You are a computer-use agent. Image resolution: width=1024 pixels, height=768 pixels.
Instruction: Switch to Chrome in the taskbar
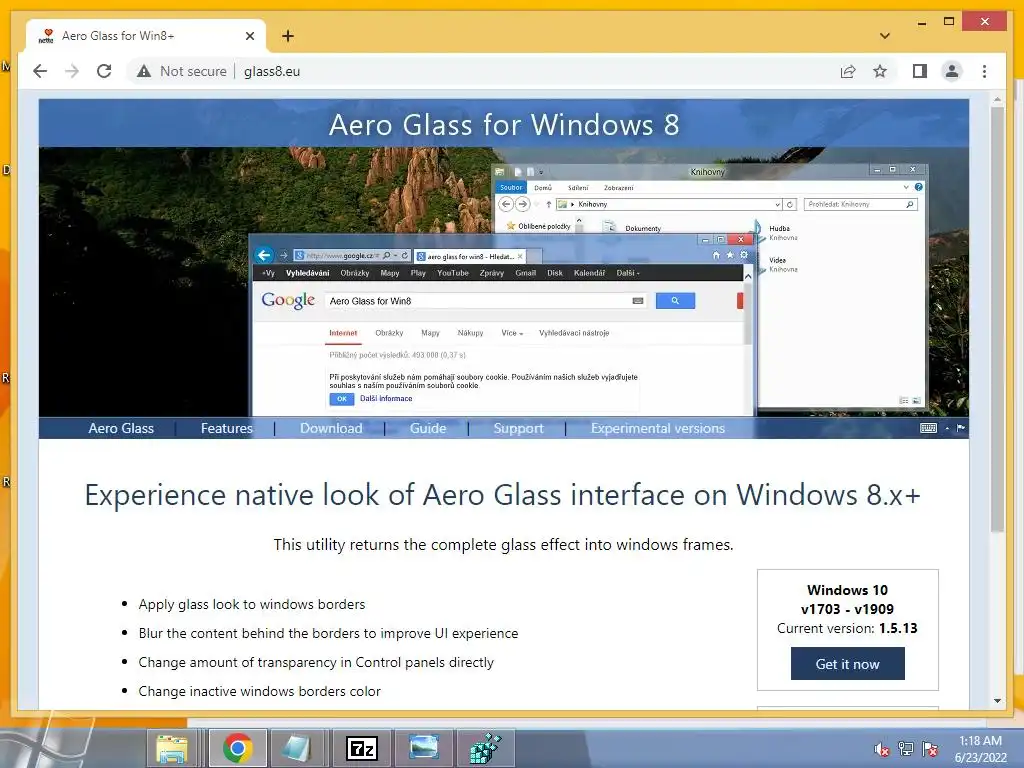coord(238,748)
